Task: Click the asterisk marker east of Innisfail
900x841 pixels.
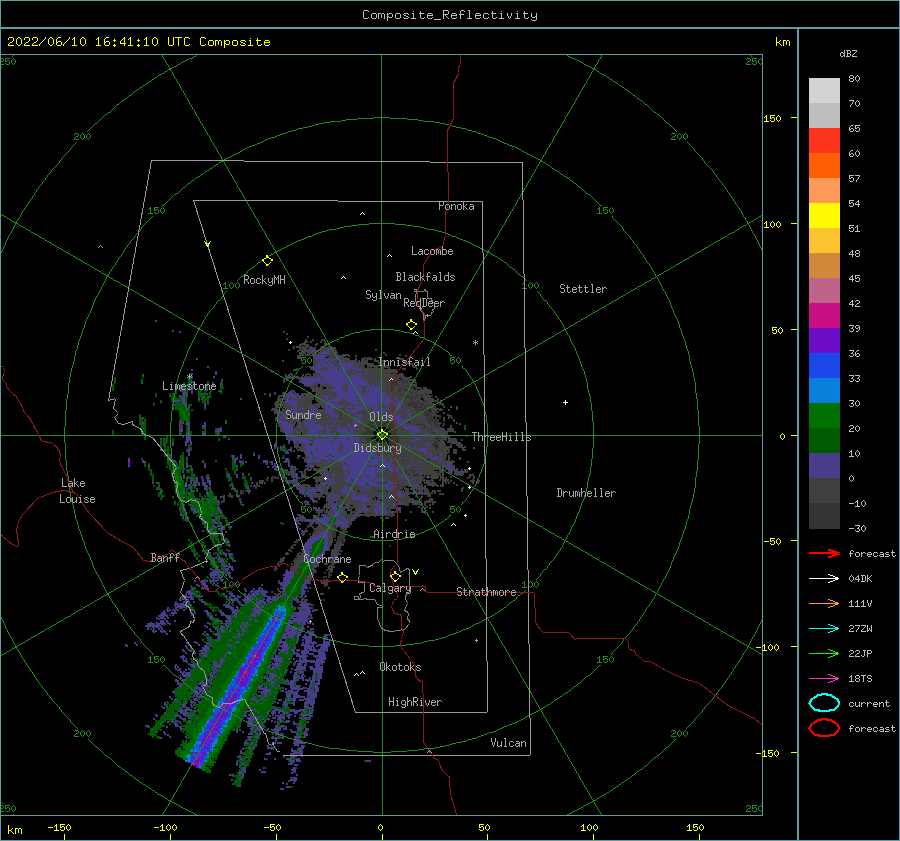Action: coord(475,343)
